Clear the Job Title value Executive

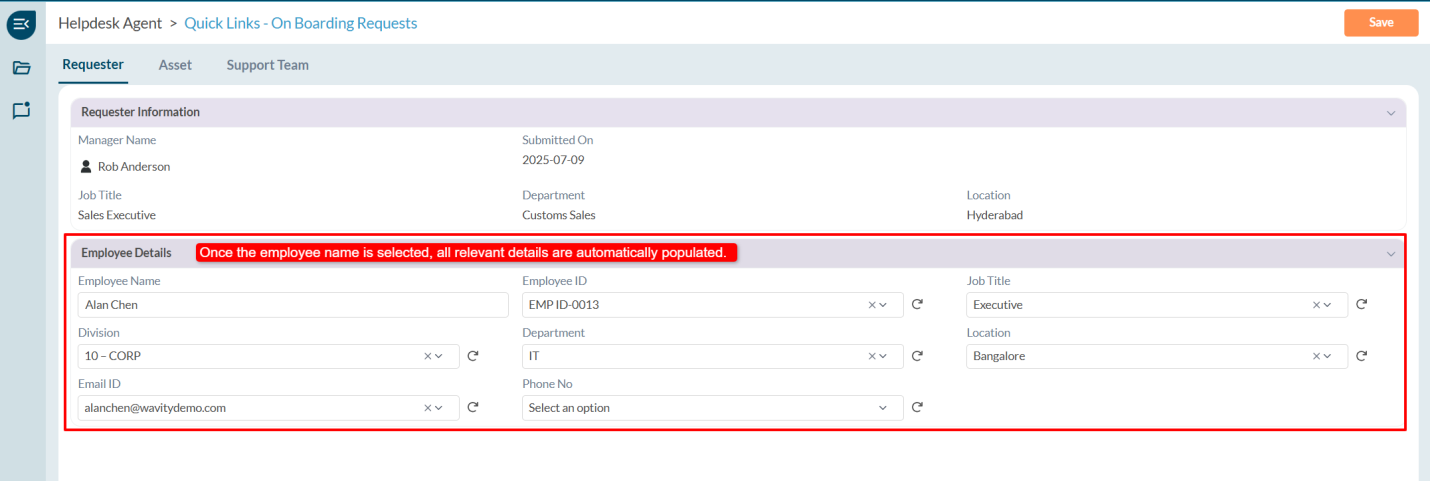(1316, 305)
